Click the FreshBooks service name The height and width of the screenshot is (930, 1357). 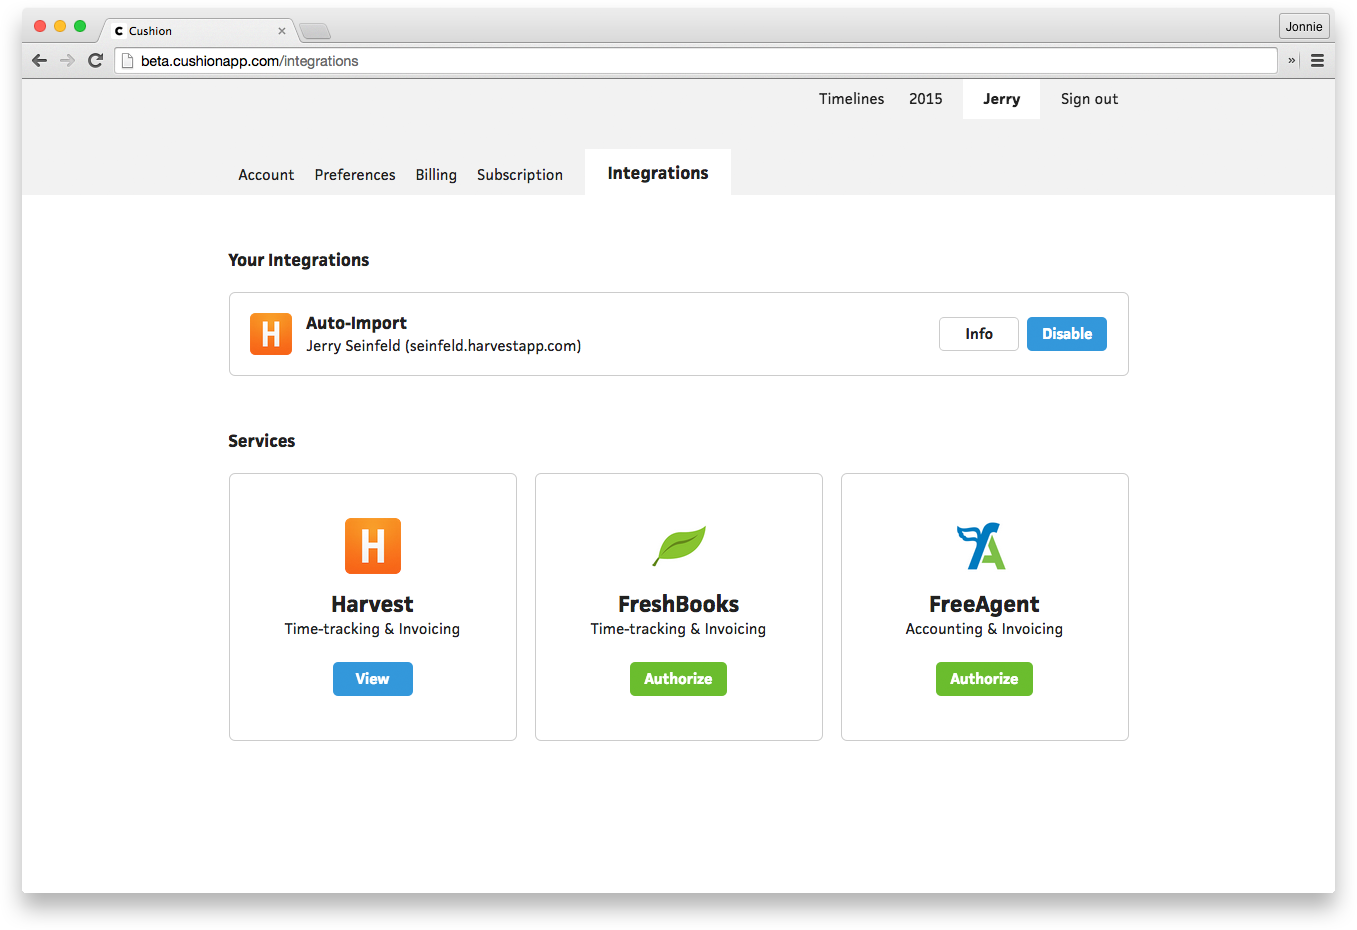click(679, 604)
